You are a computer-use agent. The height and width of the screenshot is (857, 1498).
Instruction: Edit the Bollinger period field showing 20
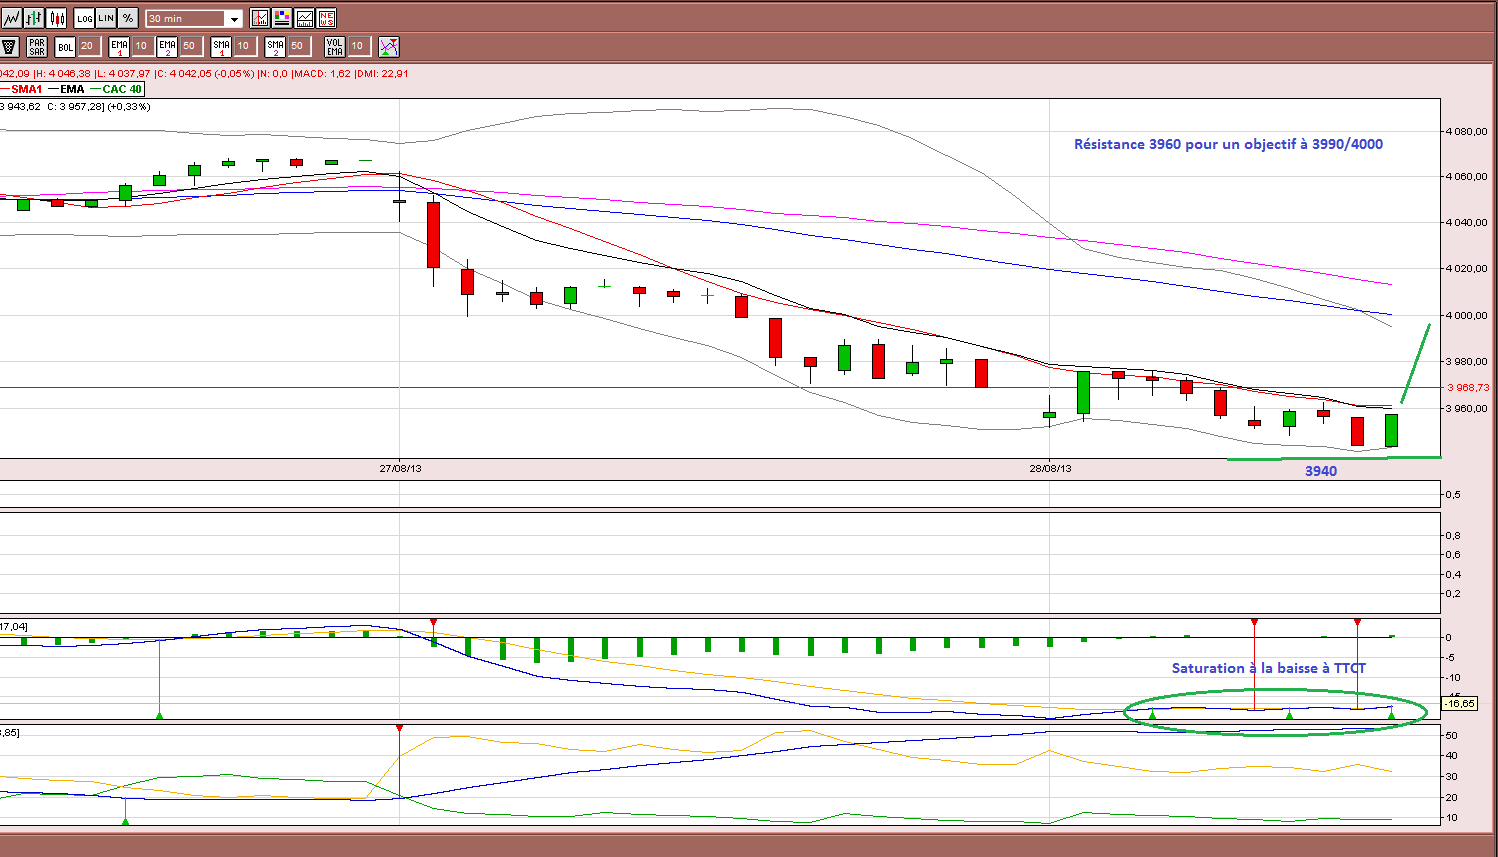88,46
